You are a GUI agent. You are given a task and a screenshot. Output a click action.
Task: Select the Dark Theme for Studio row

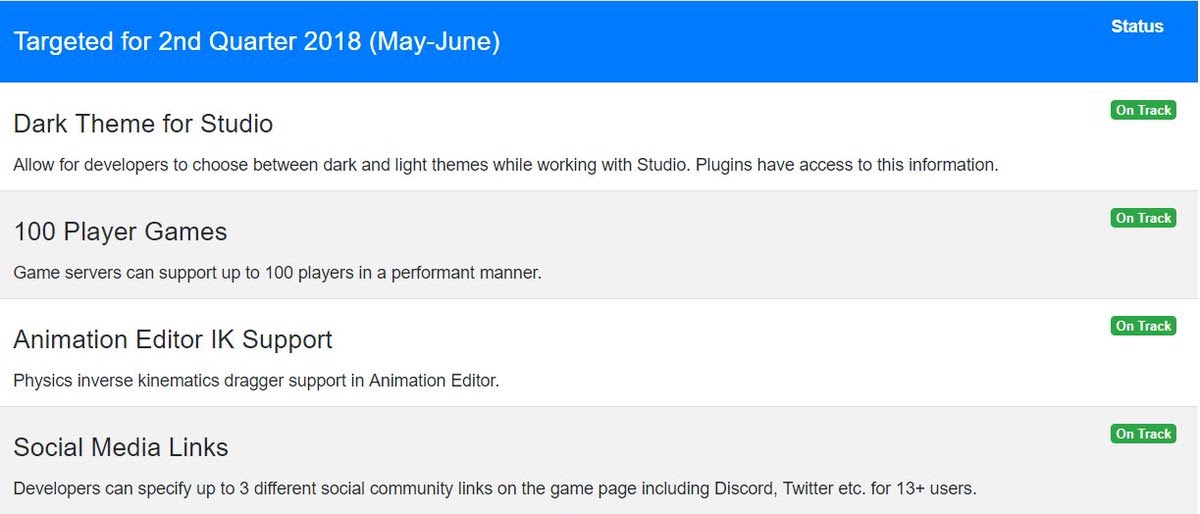pos(599,136)
